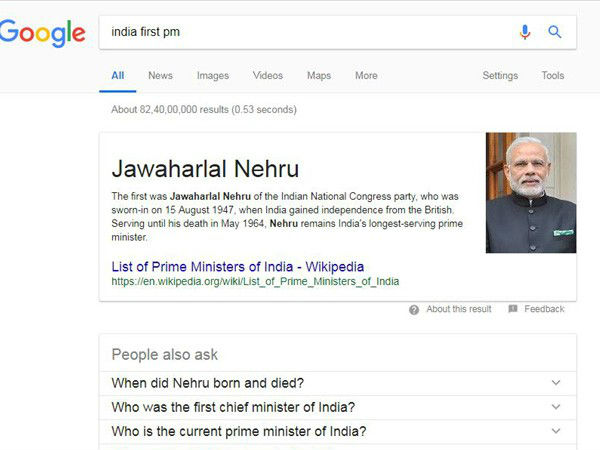Switch to the News tab

pyautogui.click(x=160, y=75)
